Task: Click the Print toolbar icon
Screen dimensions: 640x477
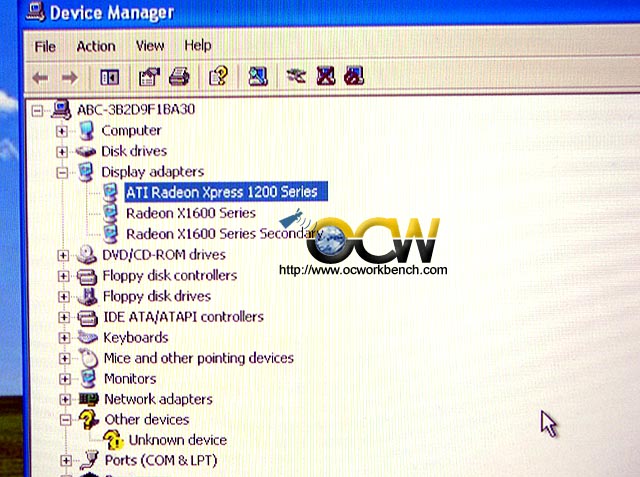Action: (x=179, y=76)
